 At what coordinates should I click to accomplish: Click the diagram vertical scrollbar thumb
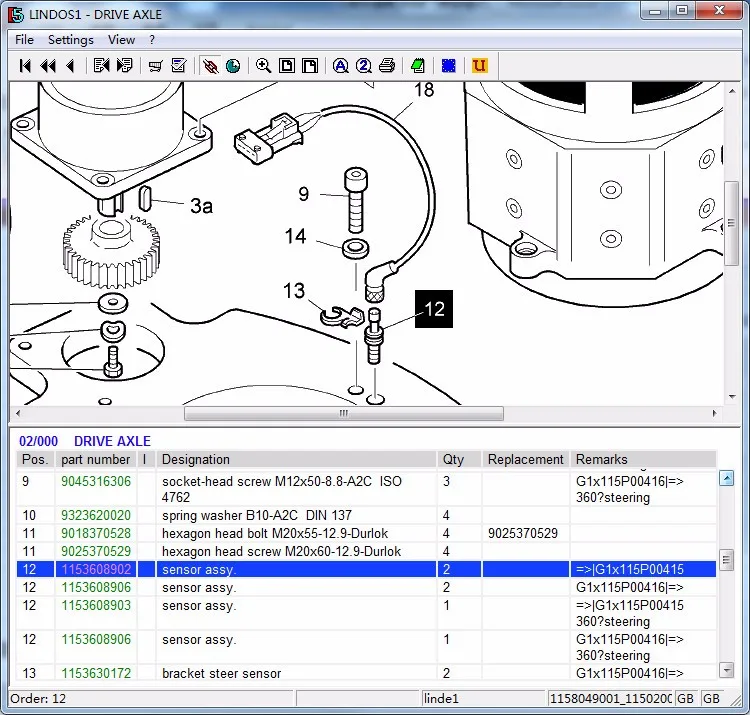coord(731,223)
